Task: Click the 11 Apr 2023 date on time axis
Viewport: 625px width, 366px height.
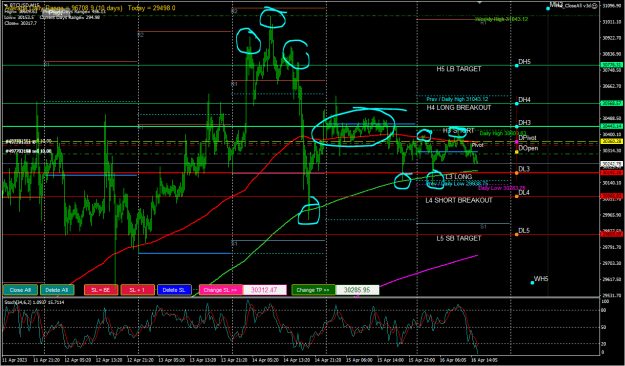Action: (x=16, y=360)
